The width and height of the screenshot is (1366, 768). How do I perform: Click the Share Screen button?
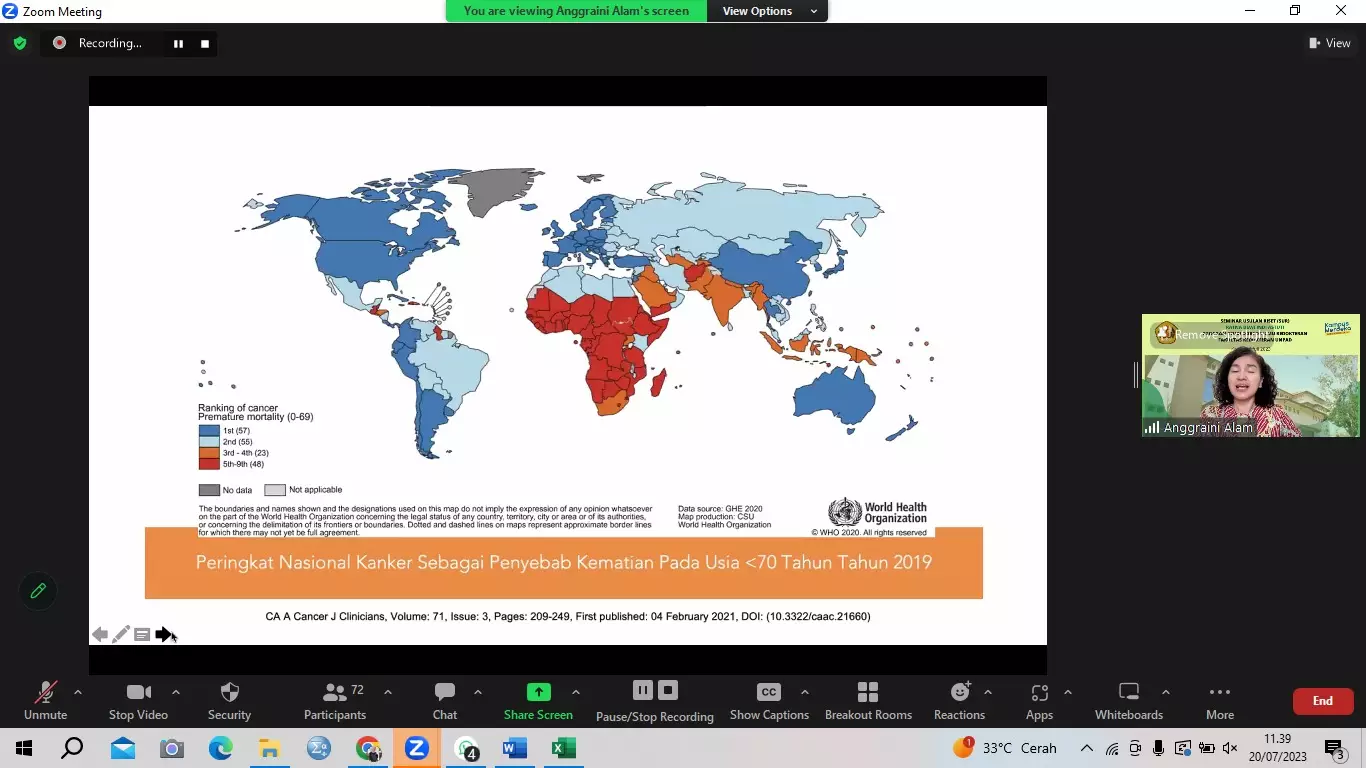(538, 700)
